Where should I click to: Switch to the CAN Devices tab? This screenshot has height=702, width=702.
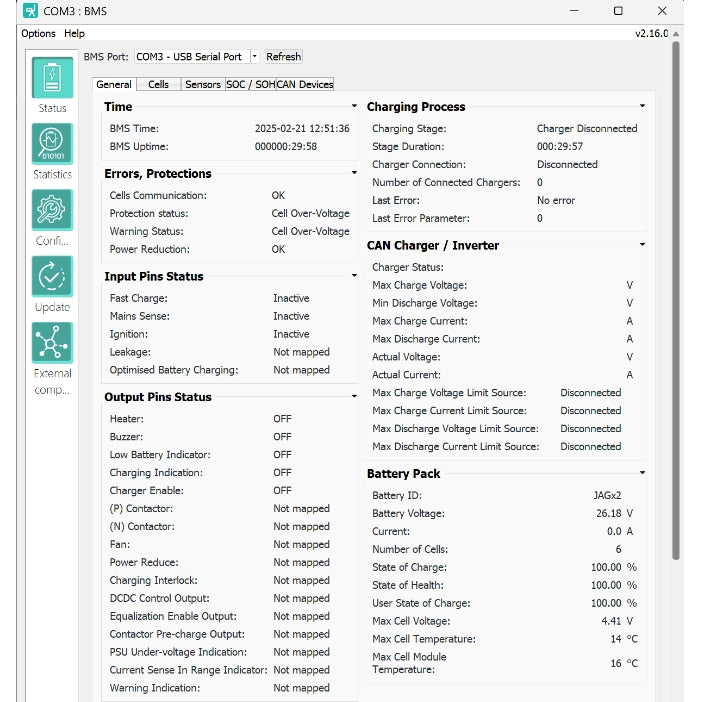pos(304,84)
